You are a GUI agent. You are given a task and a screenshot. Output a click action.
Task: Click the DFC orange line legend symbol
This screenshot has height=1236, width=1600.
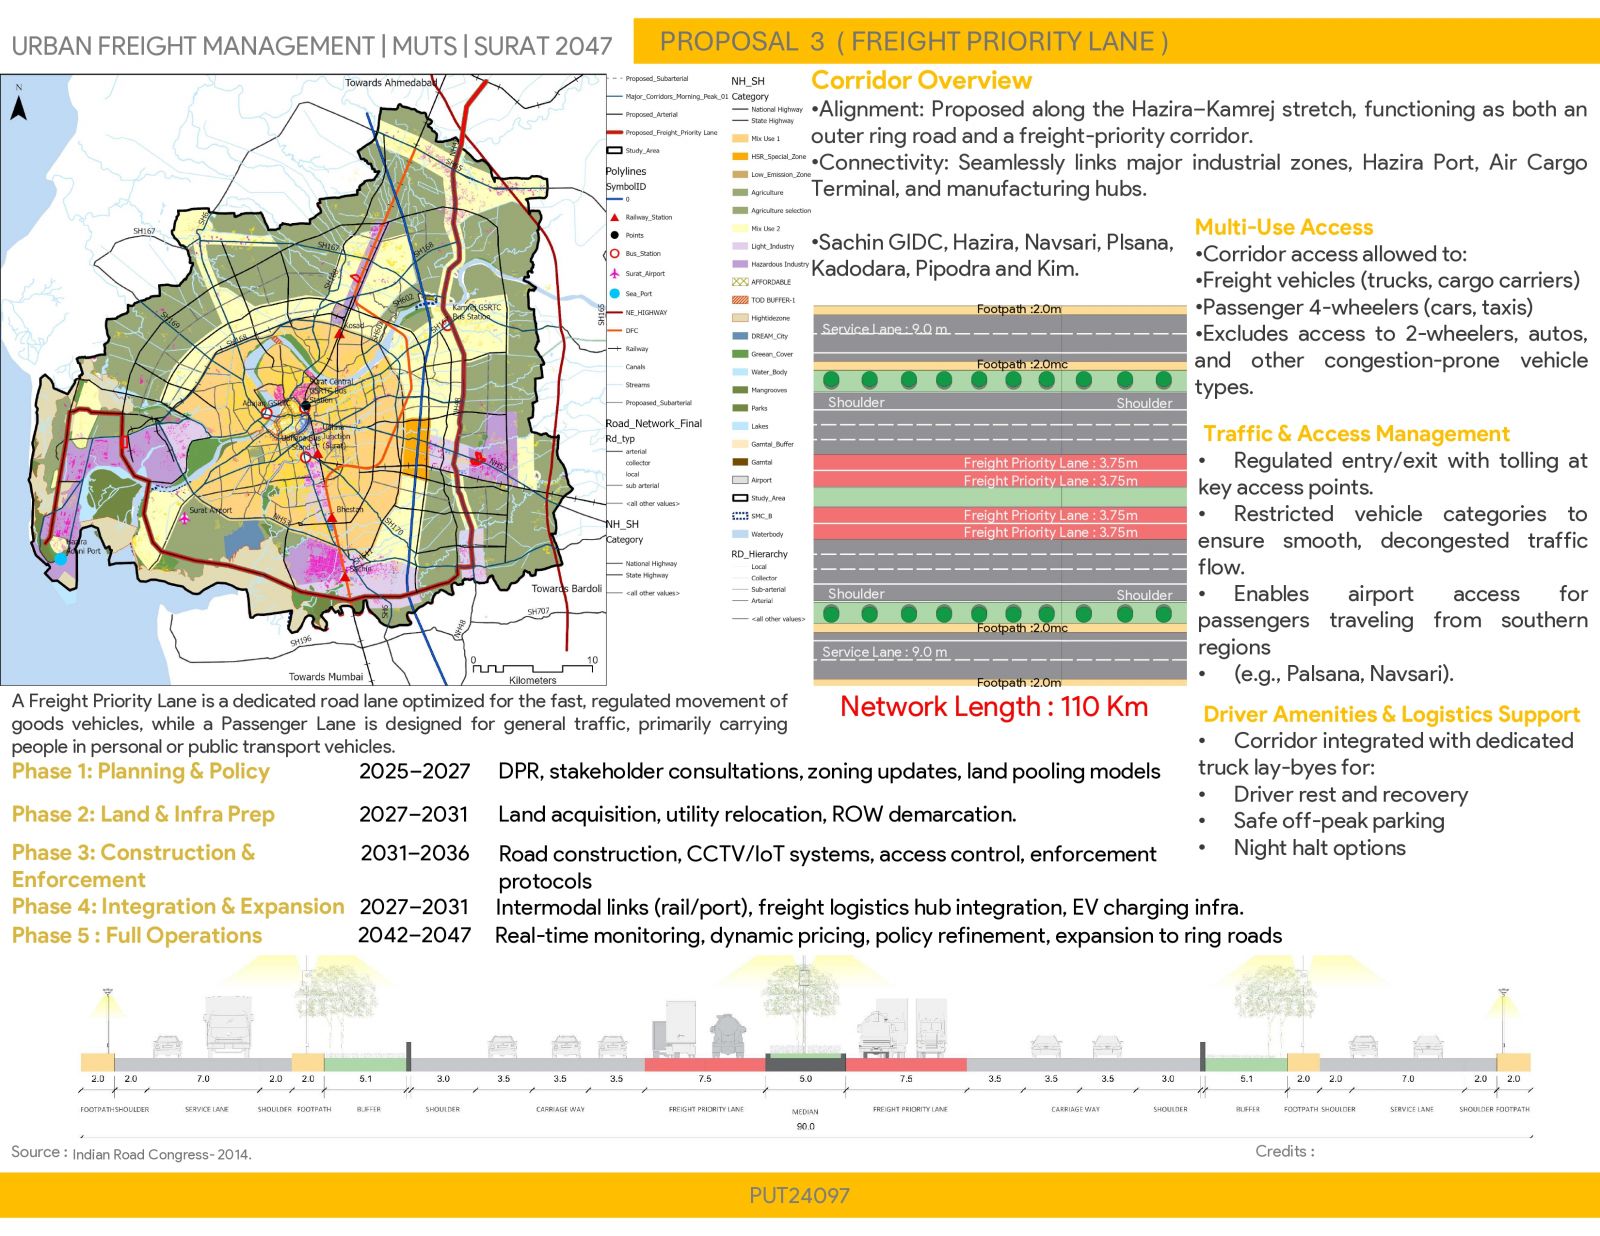pos(615,330)
